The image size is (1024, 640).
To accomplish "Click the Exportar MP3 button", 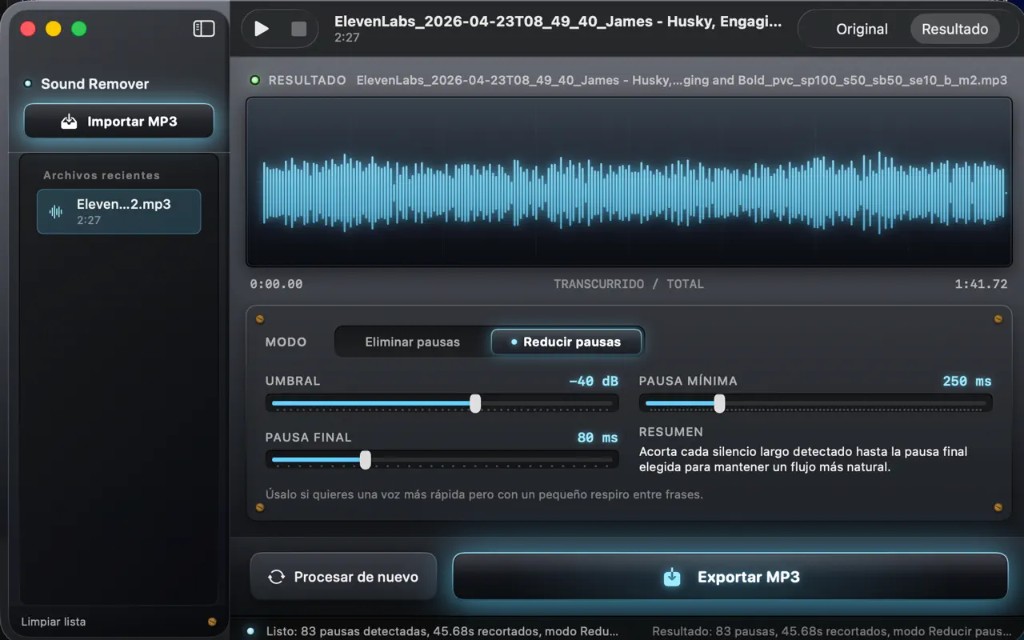I will pyautogui.click(x=730, y=577).
